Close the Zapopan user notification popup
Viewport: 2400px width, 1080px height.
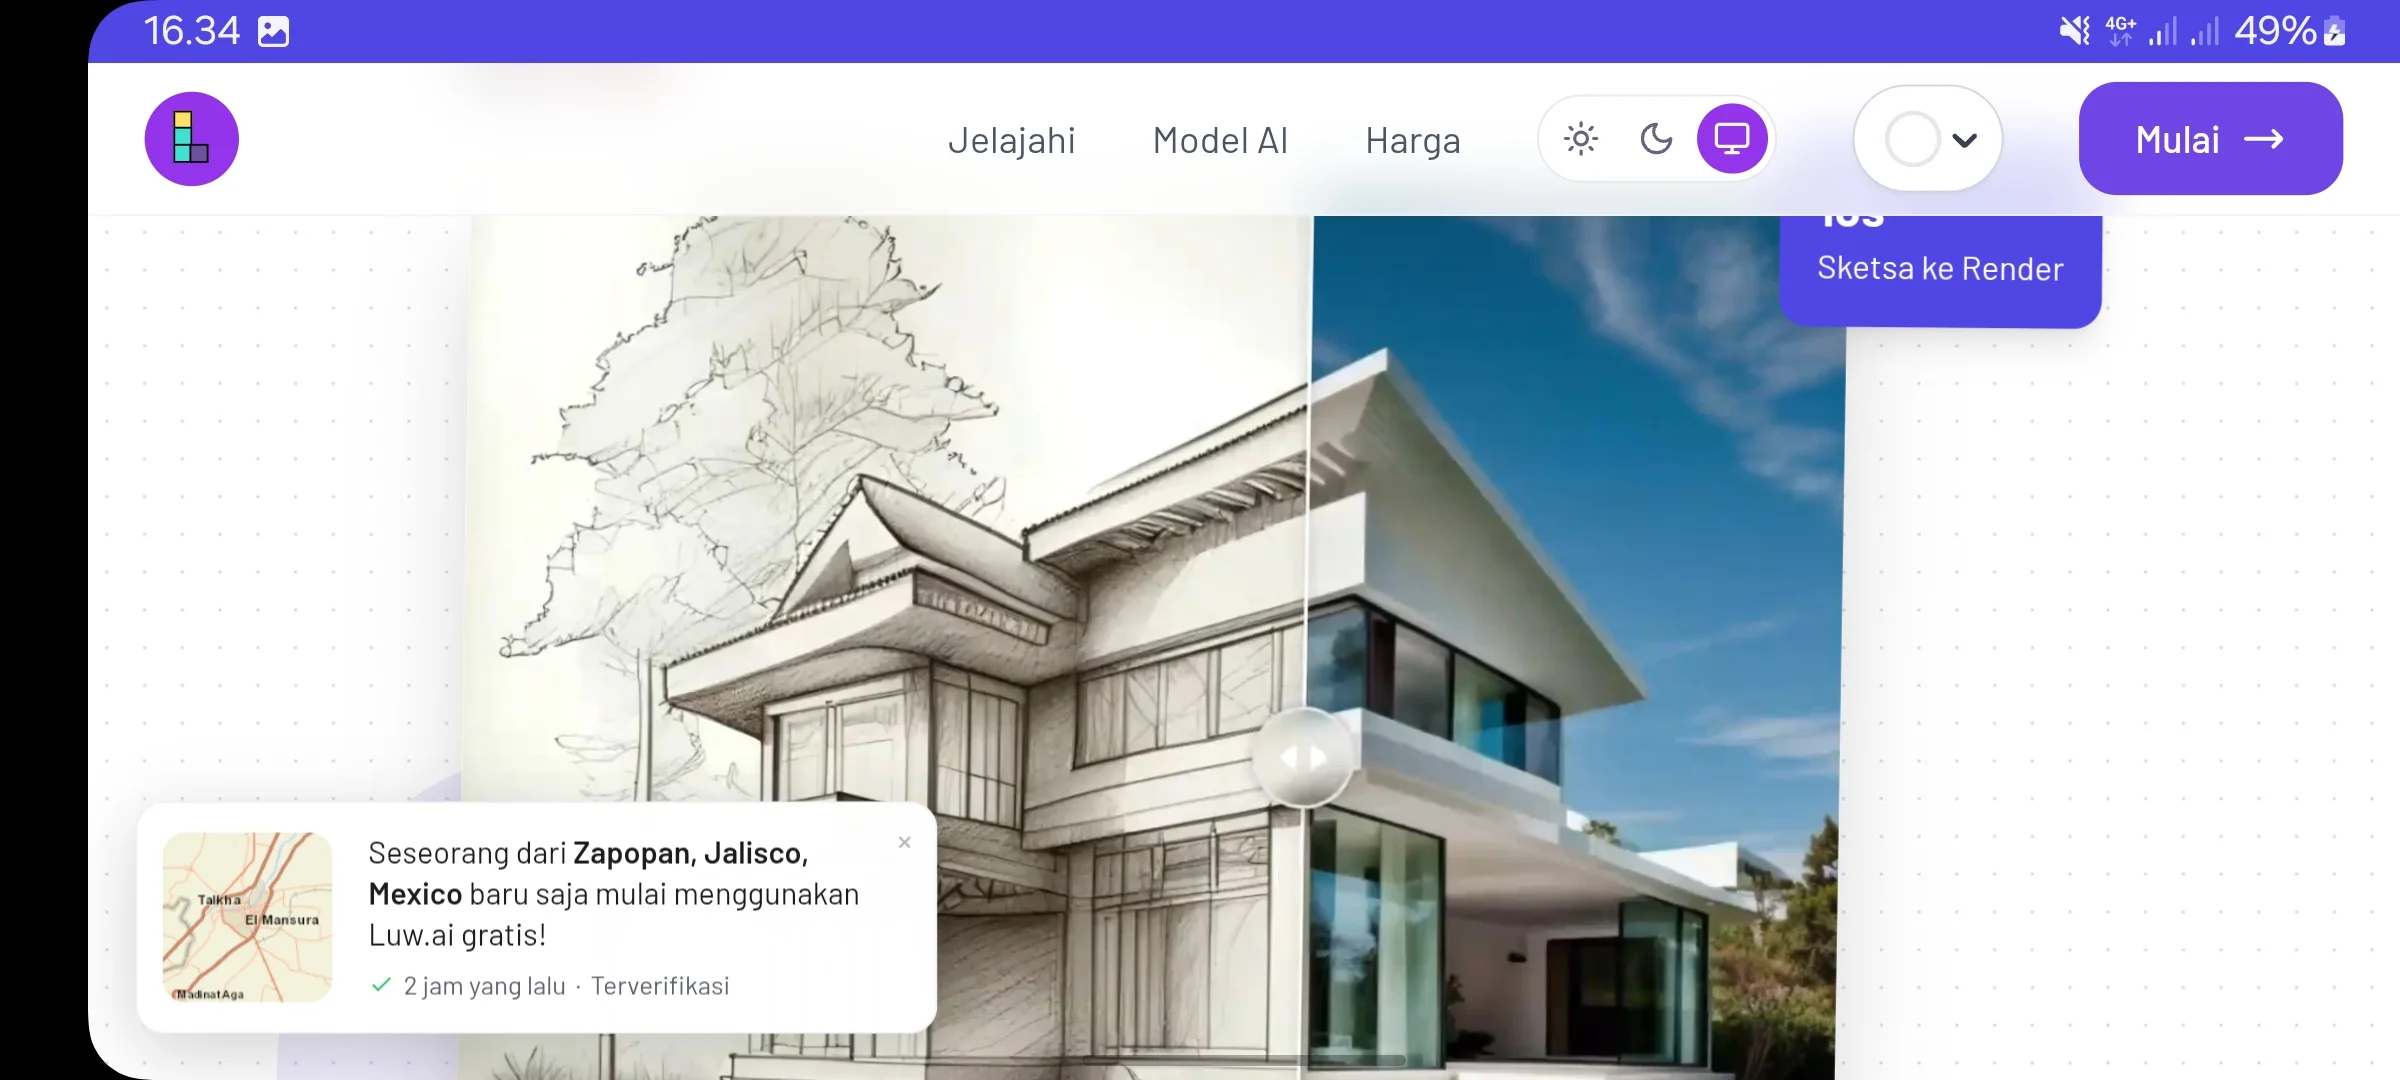(x=904, y=842)
